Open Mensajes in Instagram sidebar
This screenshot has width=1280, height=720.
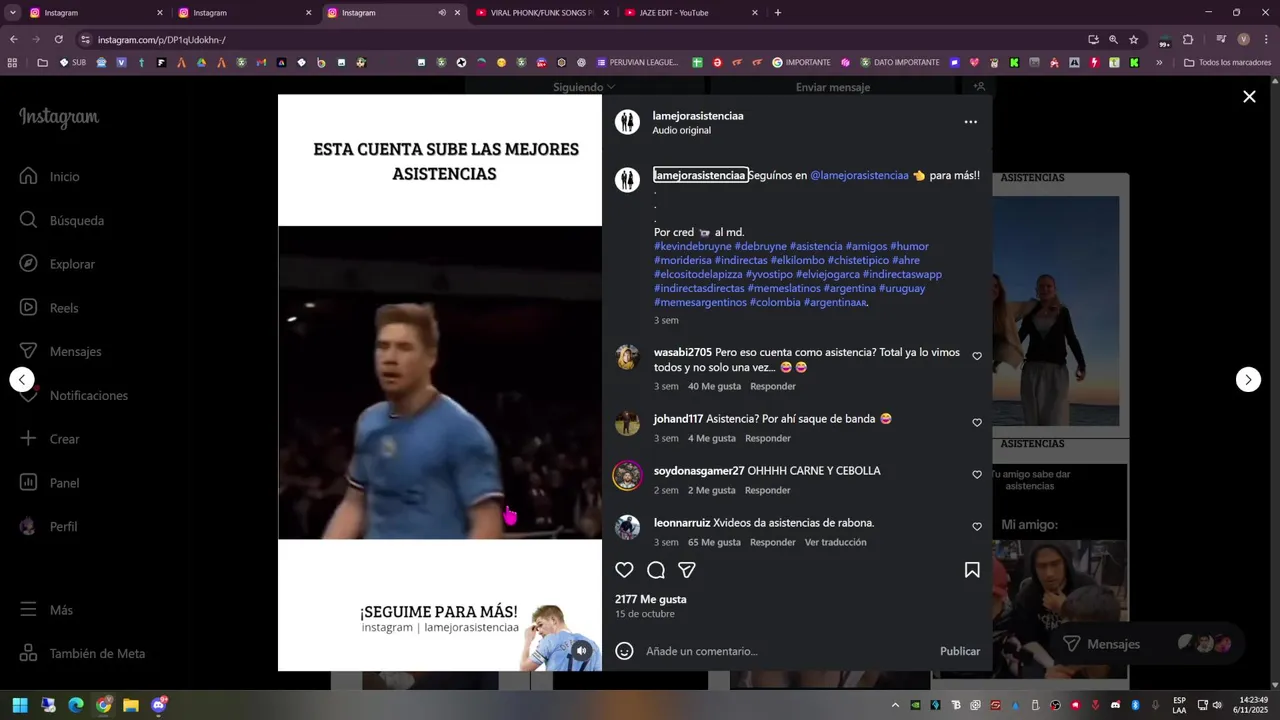click(x=61, y=352)
